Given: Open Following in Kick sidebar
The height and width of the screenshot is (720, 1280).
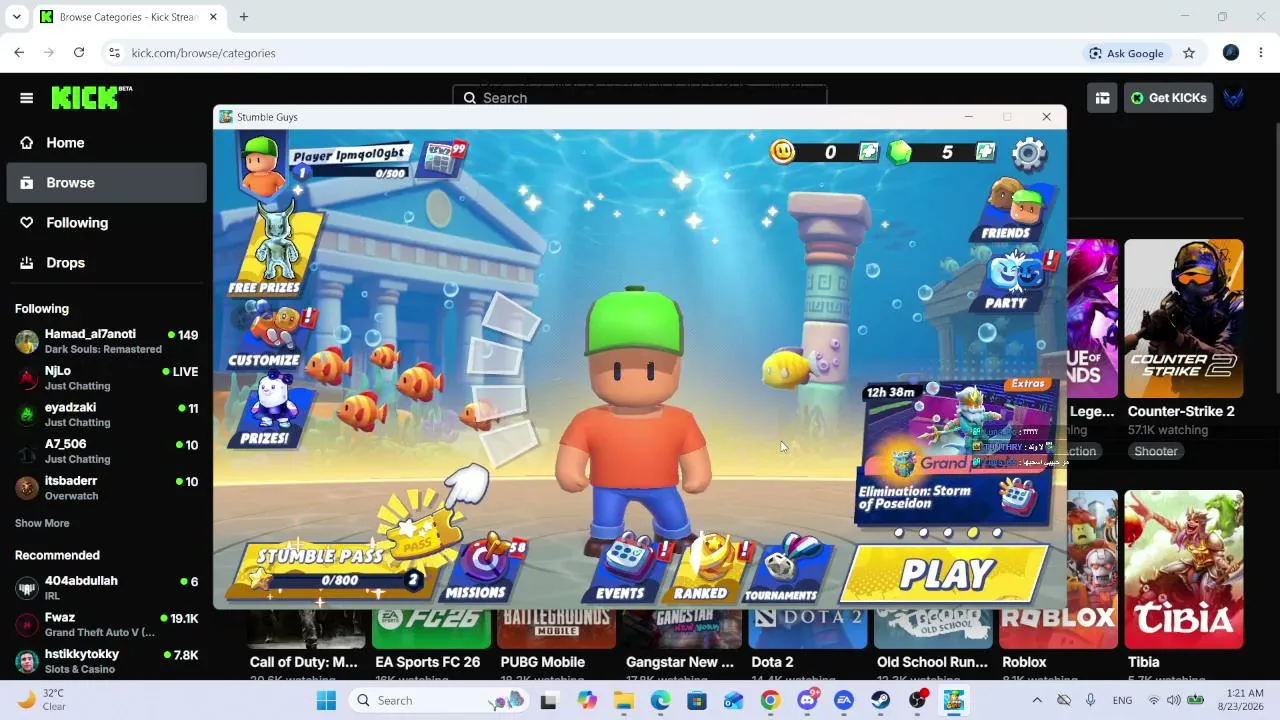Looking at the screenshot, I should [106, 223].
